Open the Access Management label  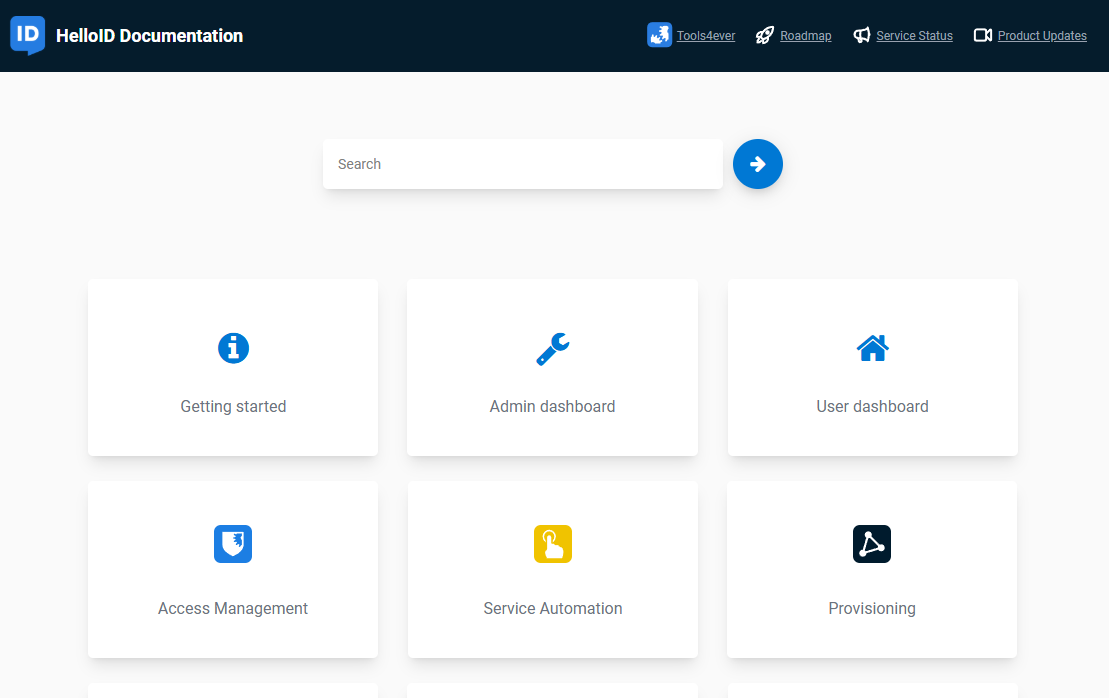pyautogui.click(x=233, y=608)
